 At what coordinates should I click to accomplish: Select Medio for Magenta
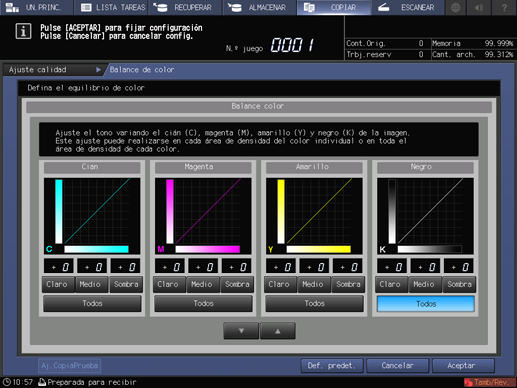[203, 284]
